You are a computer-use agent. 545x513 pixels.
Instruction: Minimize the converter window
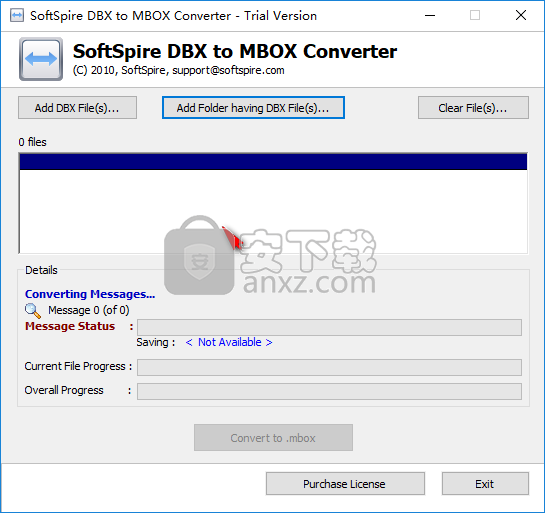click(430, 15)
